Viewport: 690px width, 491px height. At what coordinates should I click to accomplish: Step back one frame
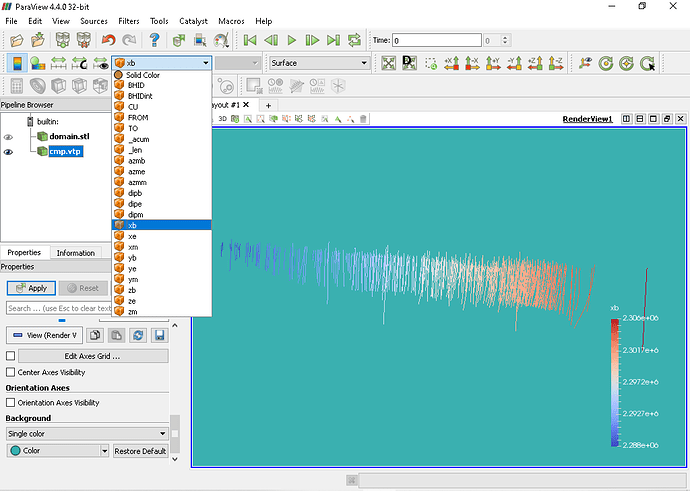271,40
